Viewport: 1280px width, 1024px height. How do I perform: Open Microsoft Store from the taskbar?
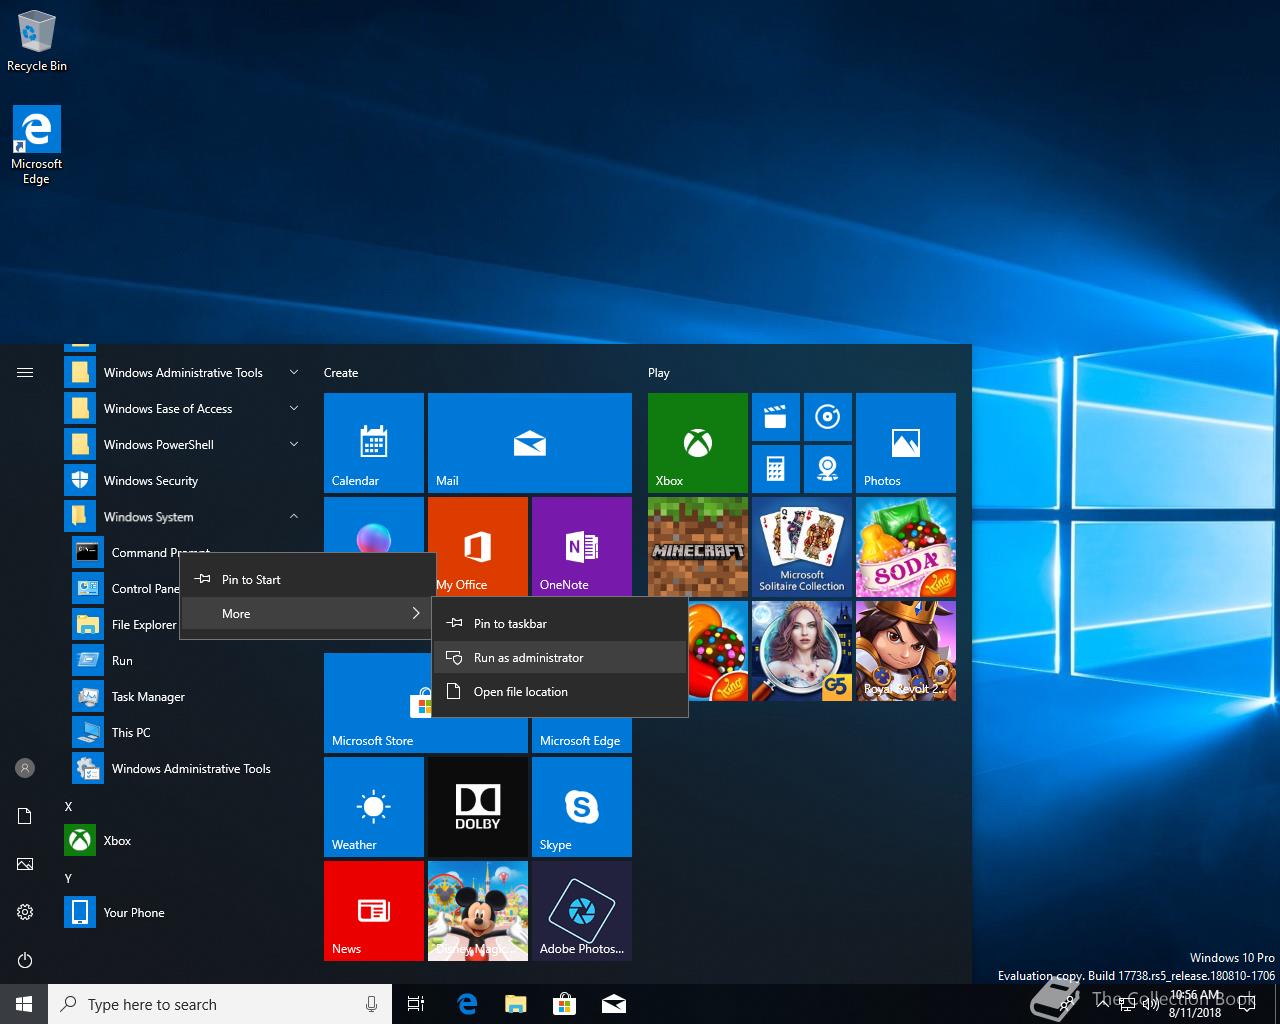click(564, 1004)
